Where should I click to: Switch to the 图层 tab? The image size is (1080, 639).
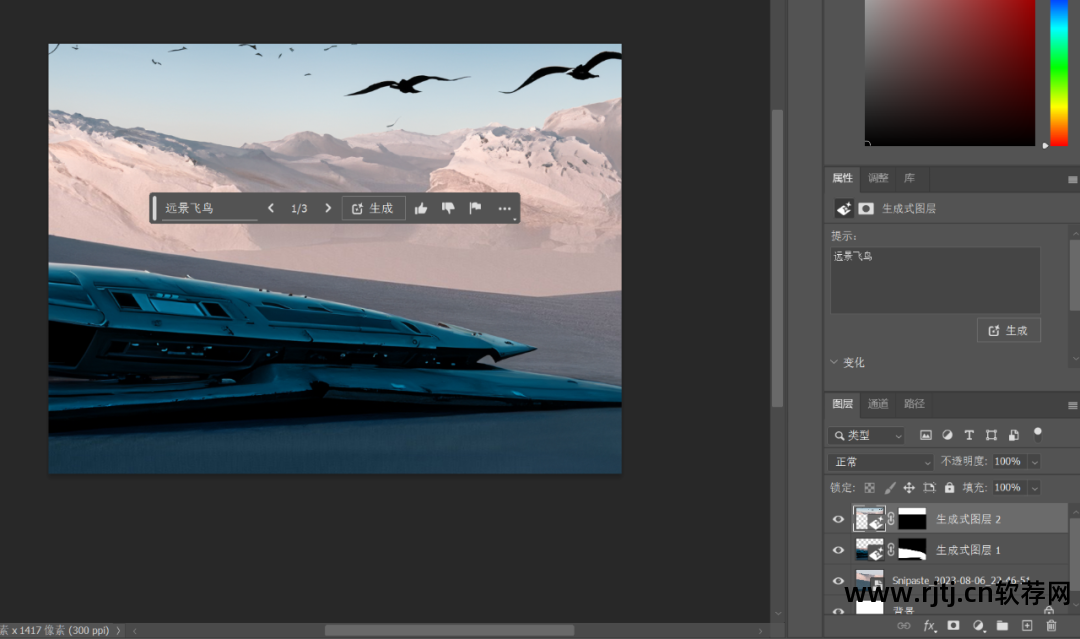click(x=842, y=404)
